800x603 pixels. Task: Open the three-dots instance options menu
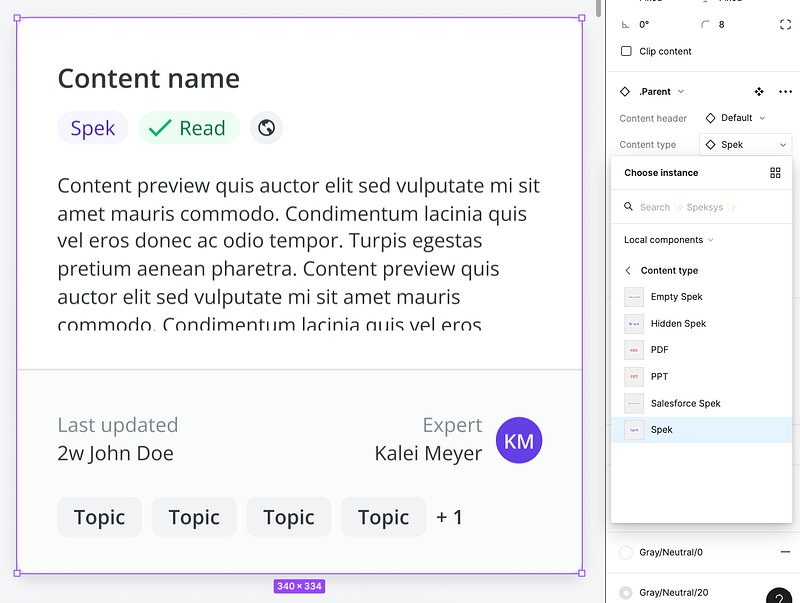coord(785,92)
